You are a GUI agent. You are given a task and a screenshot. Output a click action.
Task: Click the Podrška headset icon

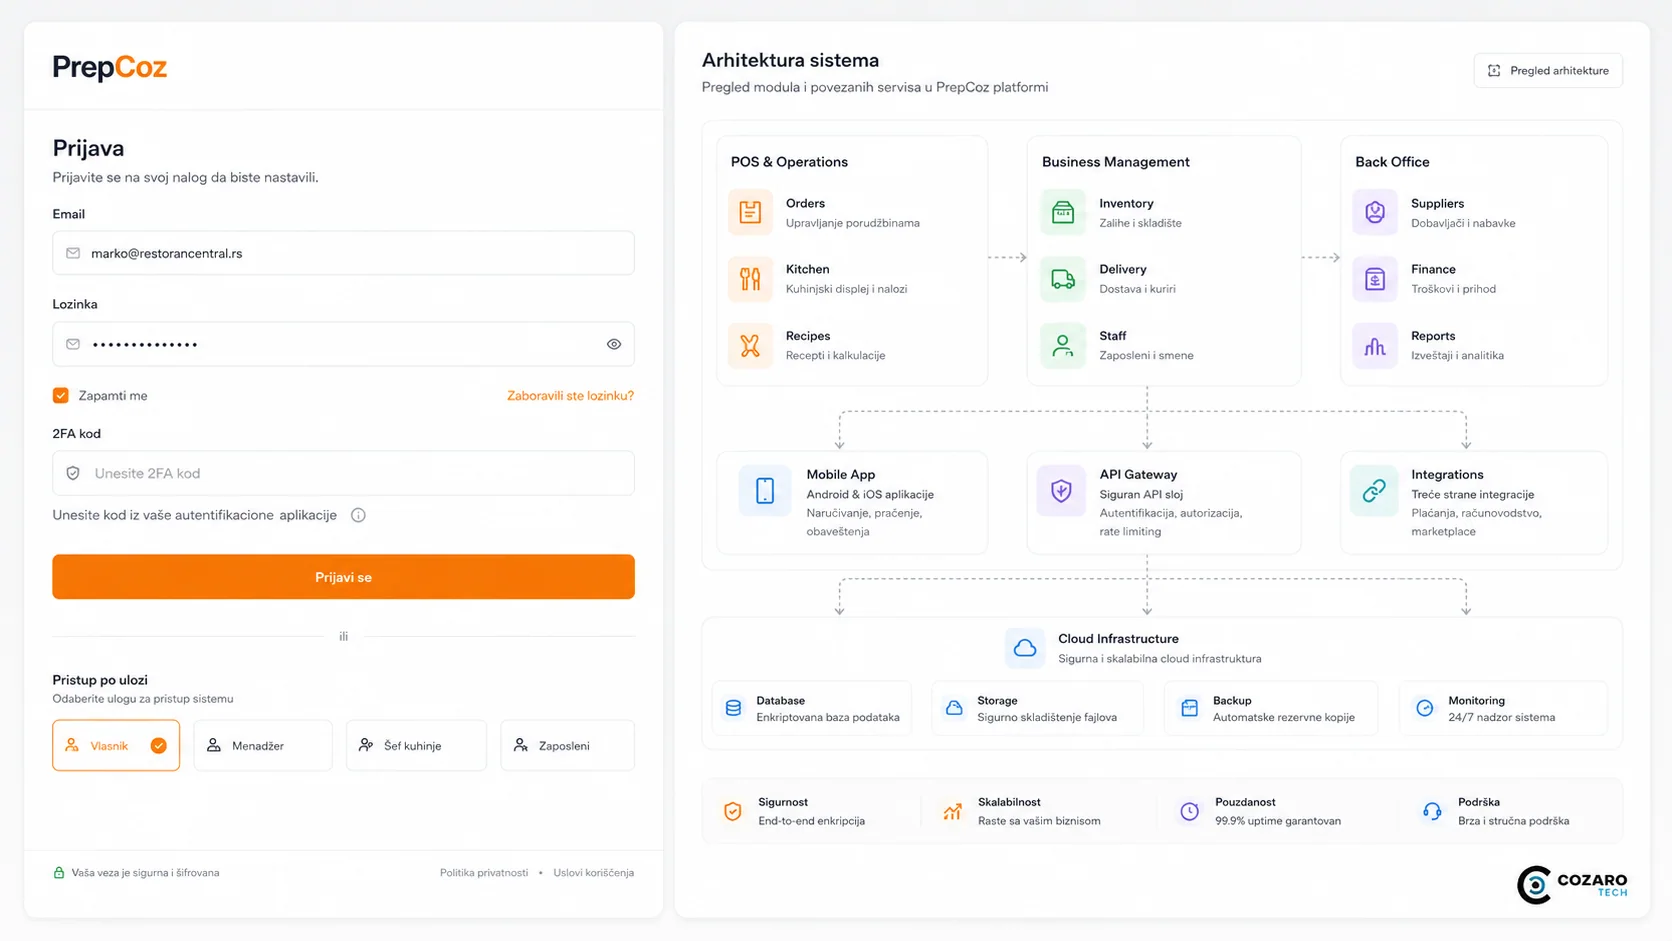[1432, 811]
